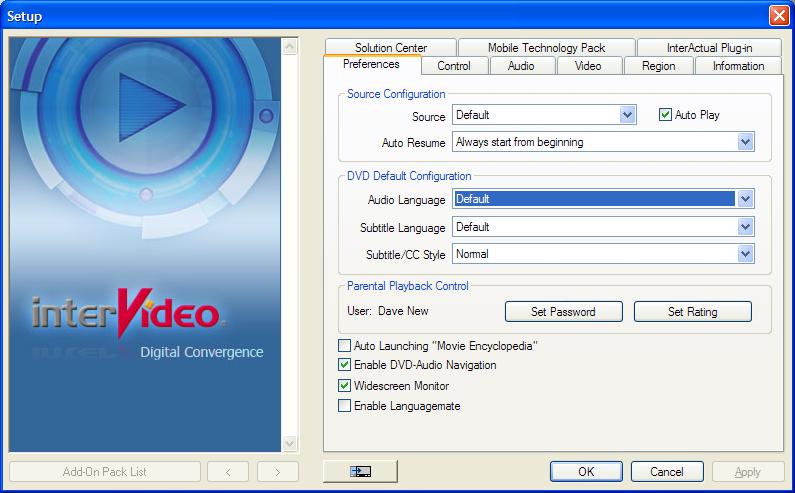Toggle the Widescreen Monitor checkbox
Screen dimensions: 795x493
tap(344, 385)
